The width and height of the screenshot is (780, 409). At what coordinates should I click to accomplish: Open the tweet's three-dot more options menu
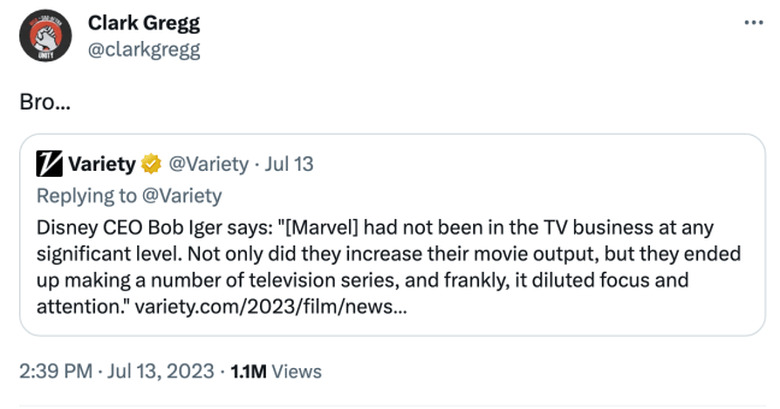click(753, 22)
